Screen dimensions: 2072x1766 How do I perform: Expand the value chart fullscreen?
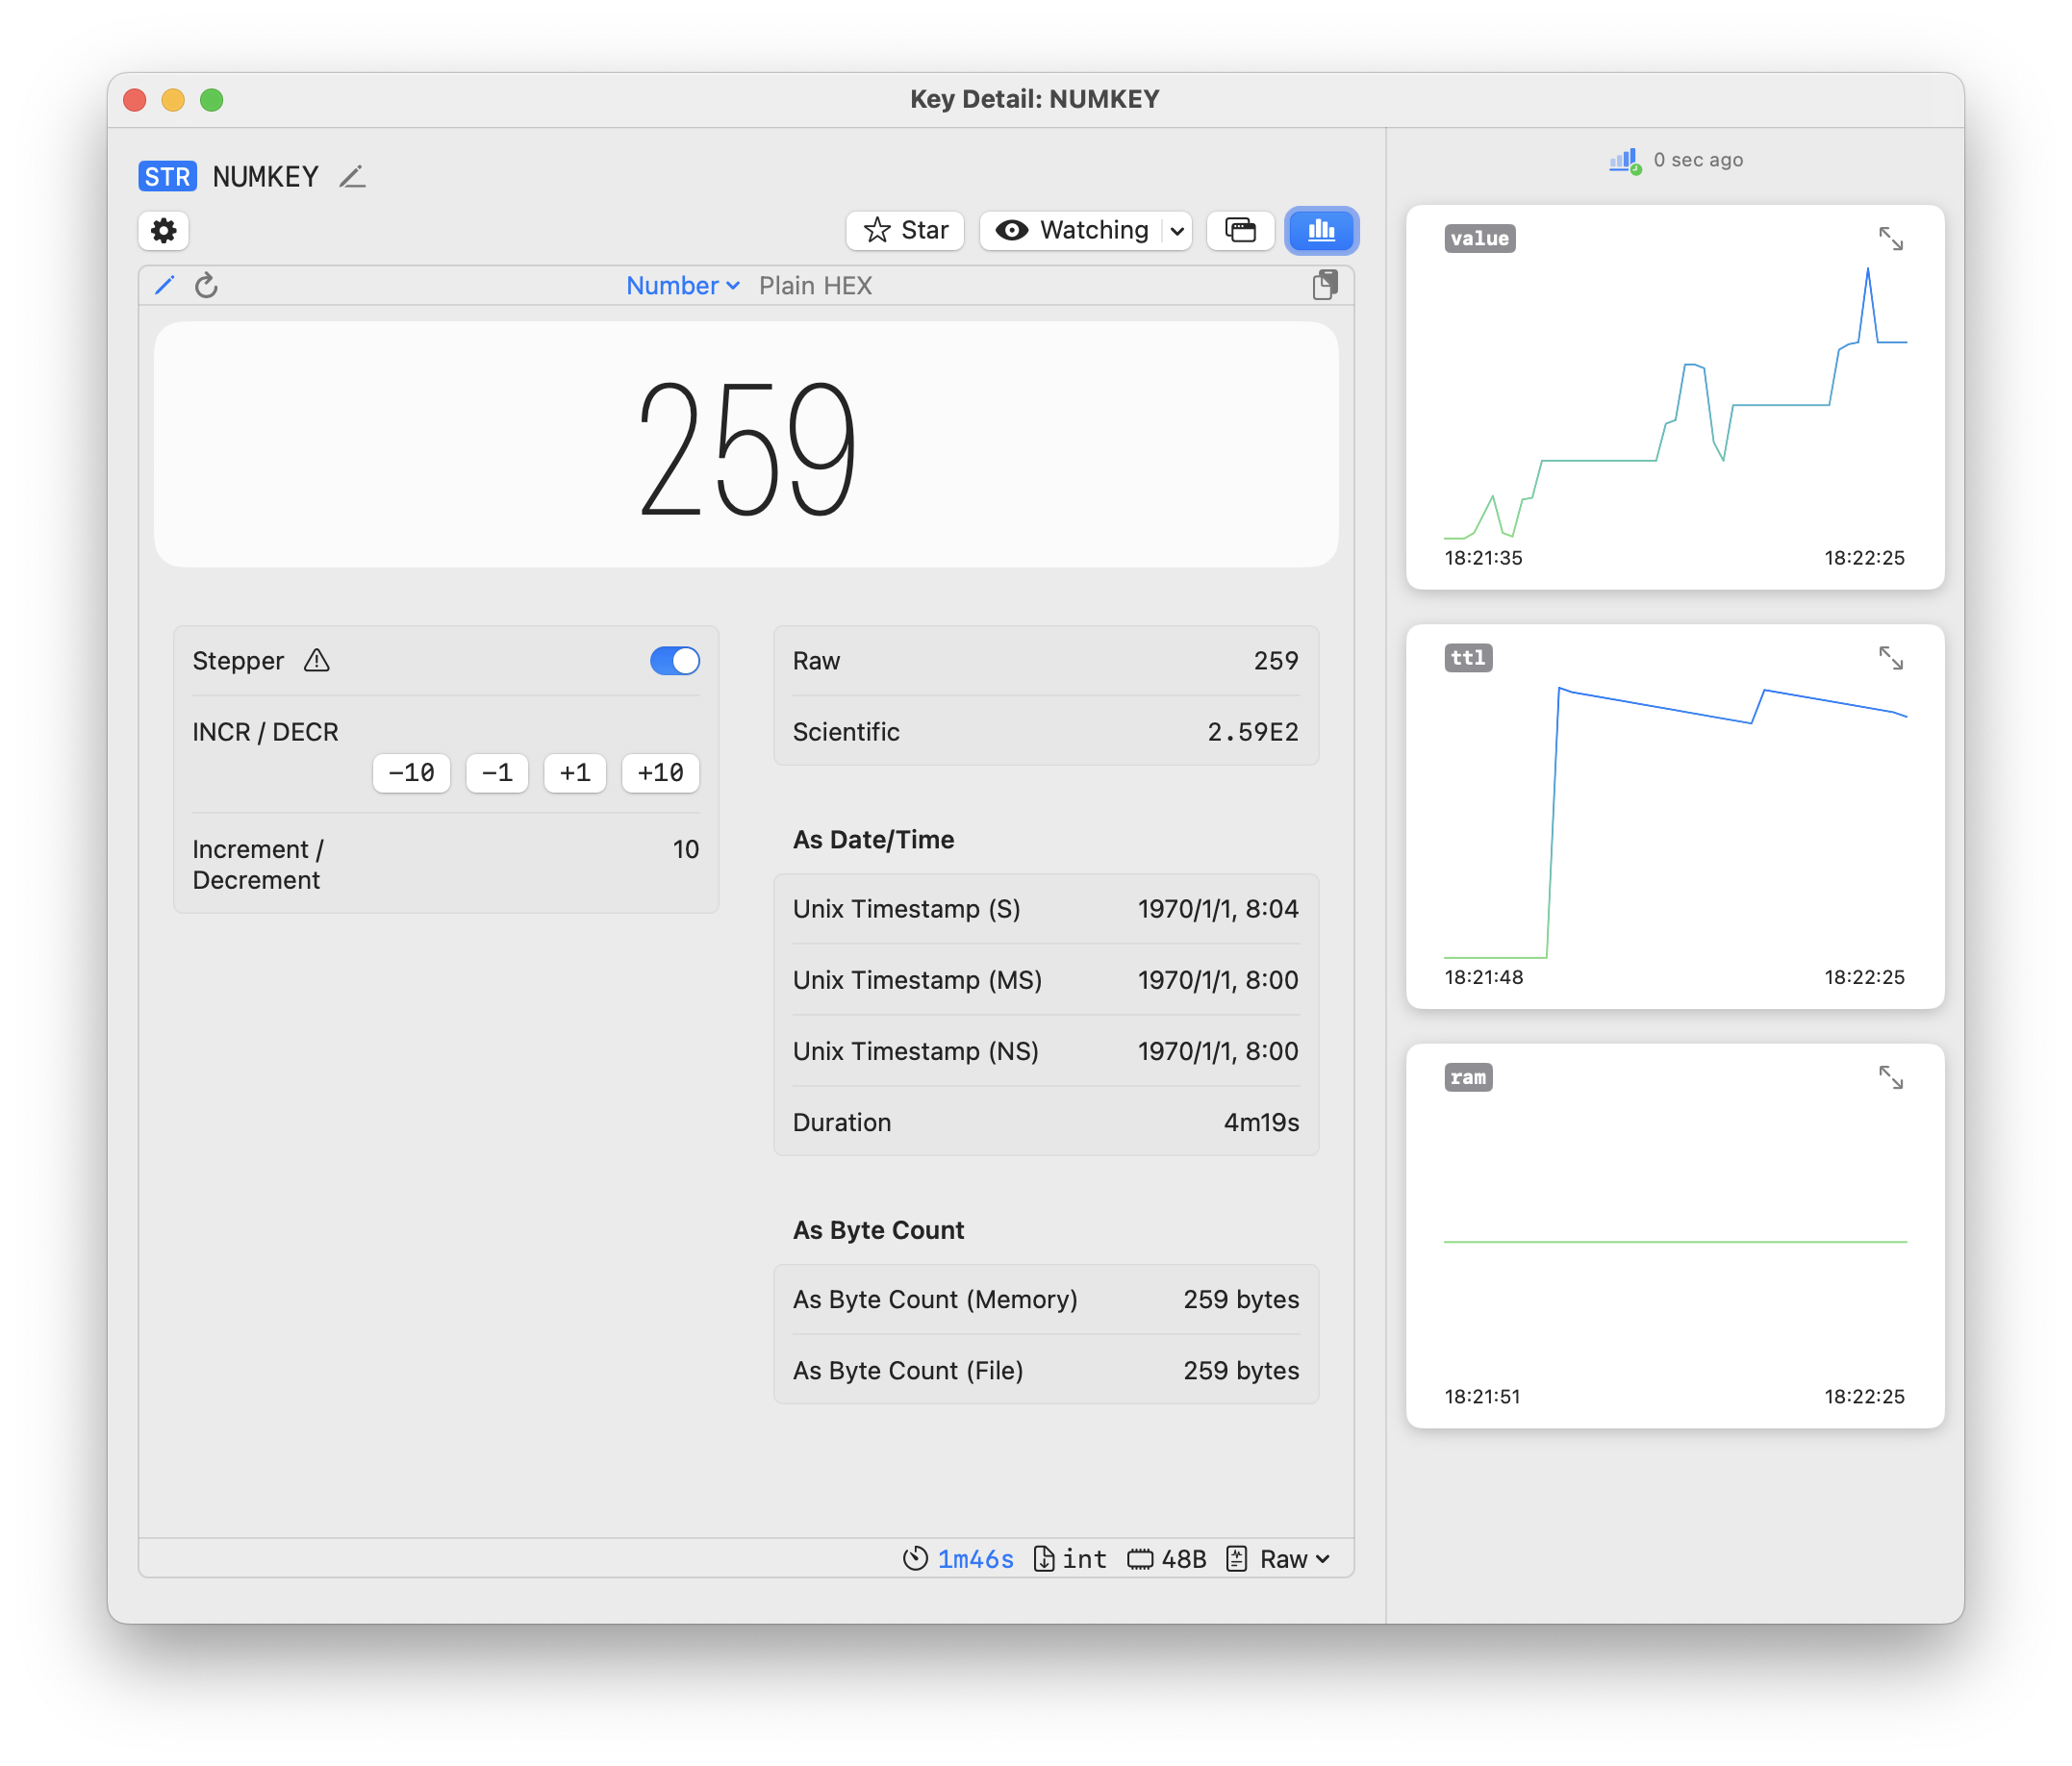[1889, 239]
